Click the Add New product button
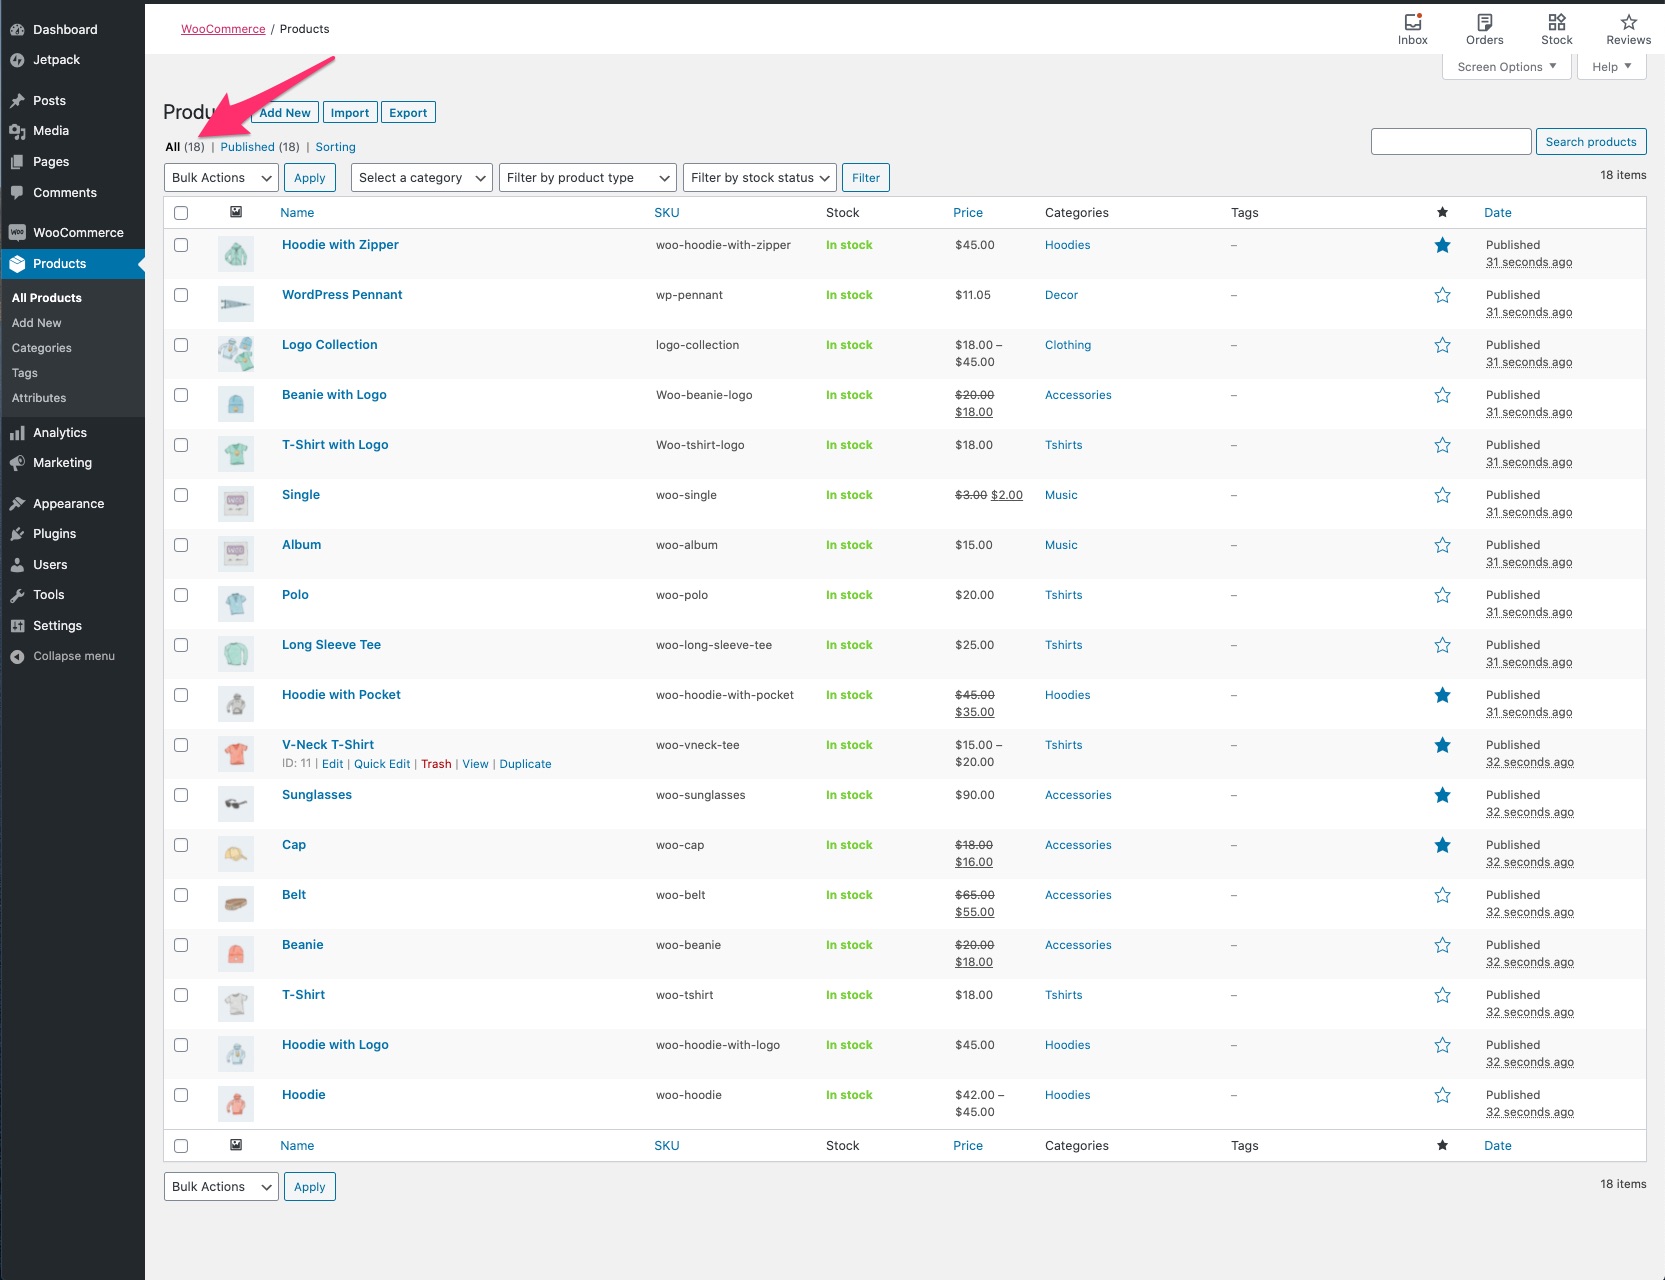 click(x=285, y=113)
